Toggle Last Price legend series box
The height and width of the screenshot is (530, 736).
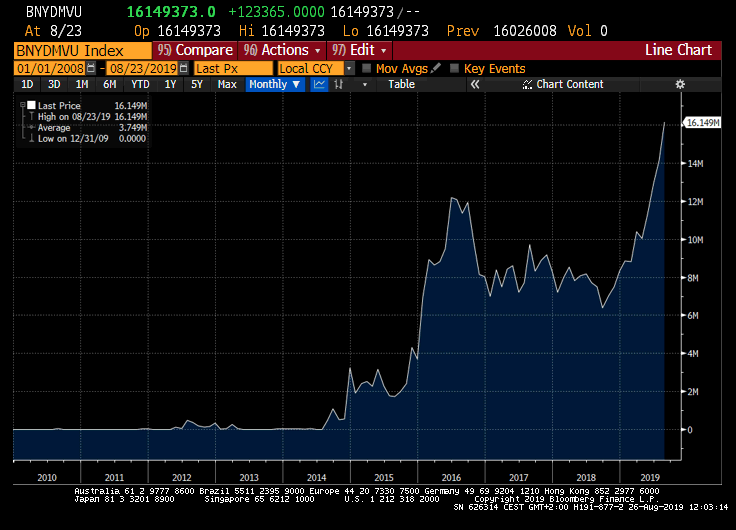(31, 105)
